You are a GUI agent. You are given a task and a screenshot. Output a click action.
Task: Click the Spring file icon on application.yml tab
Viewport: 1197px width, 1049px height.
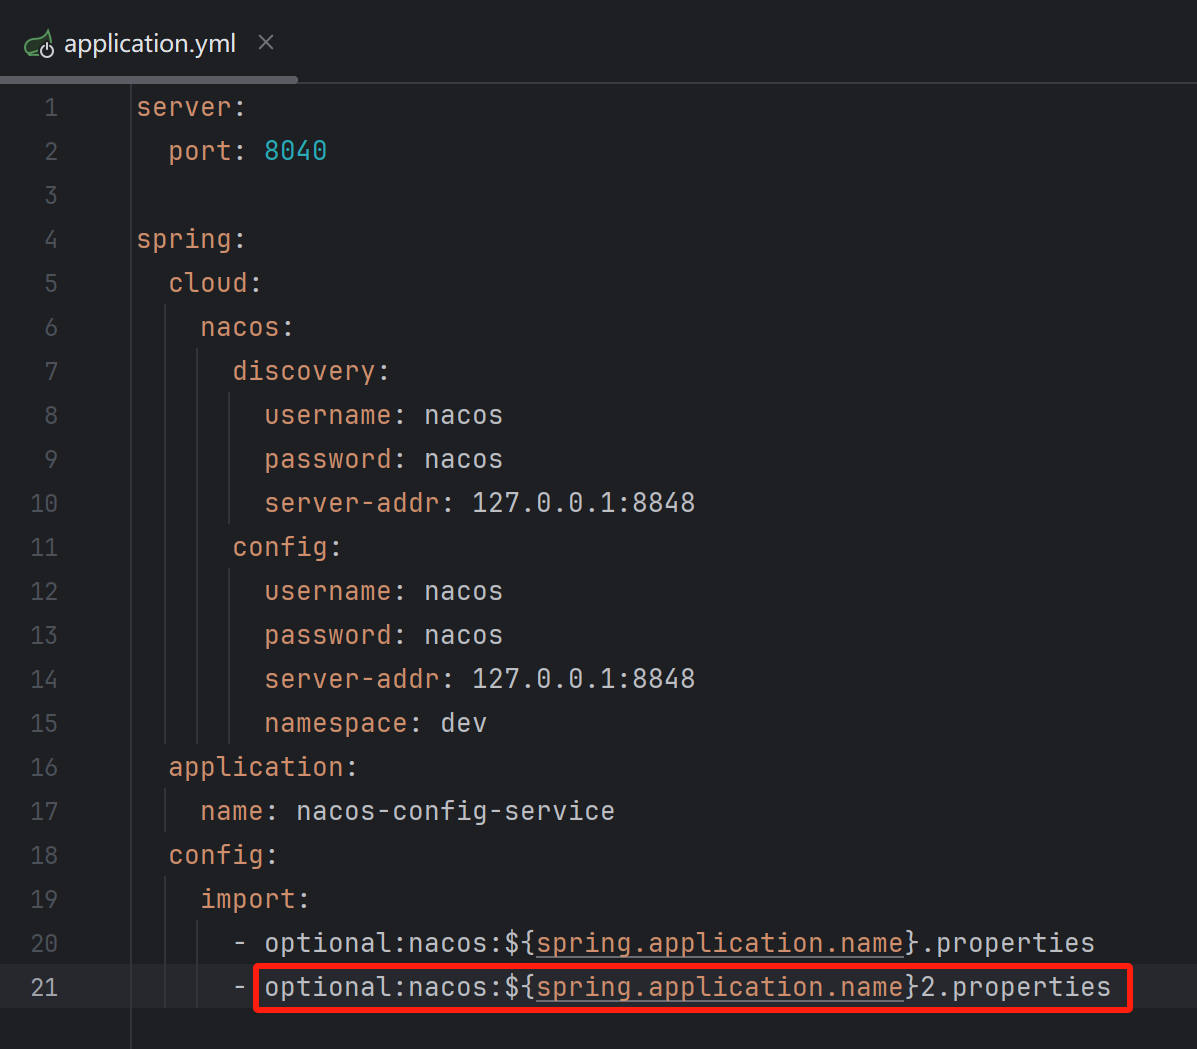[39, 44]
